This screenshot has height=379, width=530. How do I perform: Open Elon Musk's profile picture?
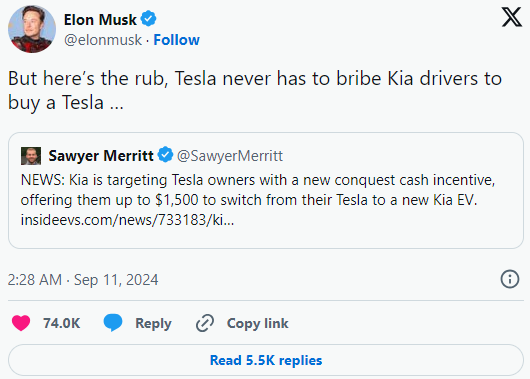coord(32,29)
